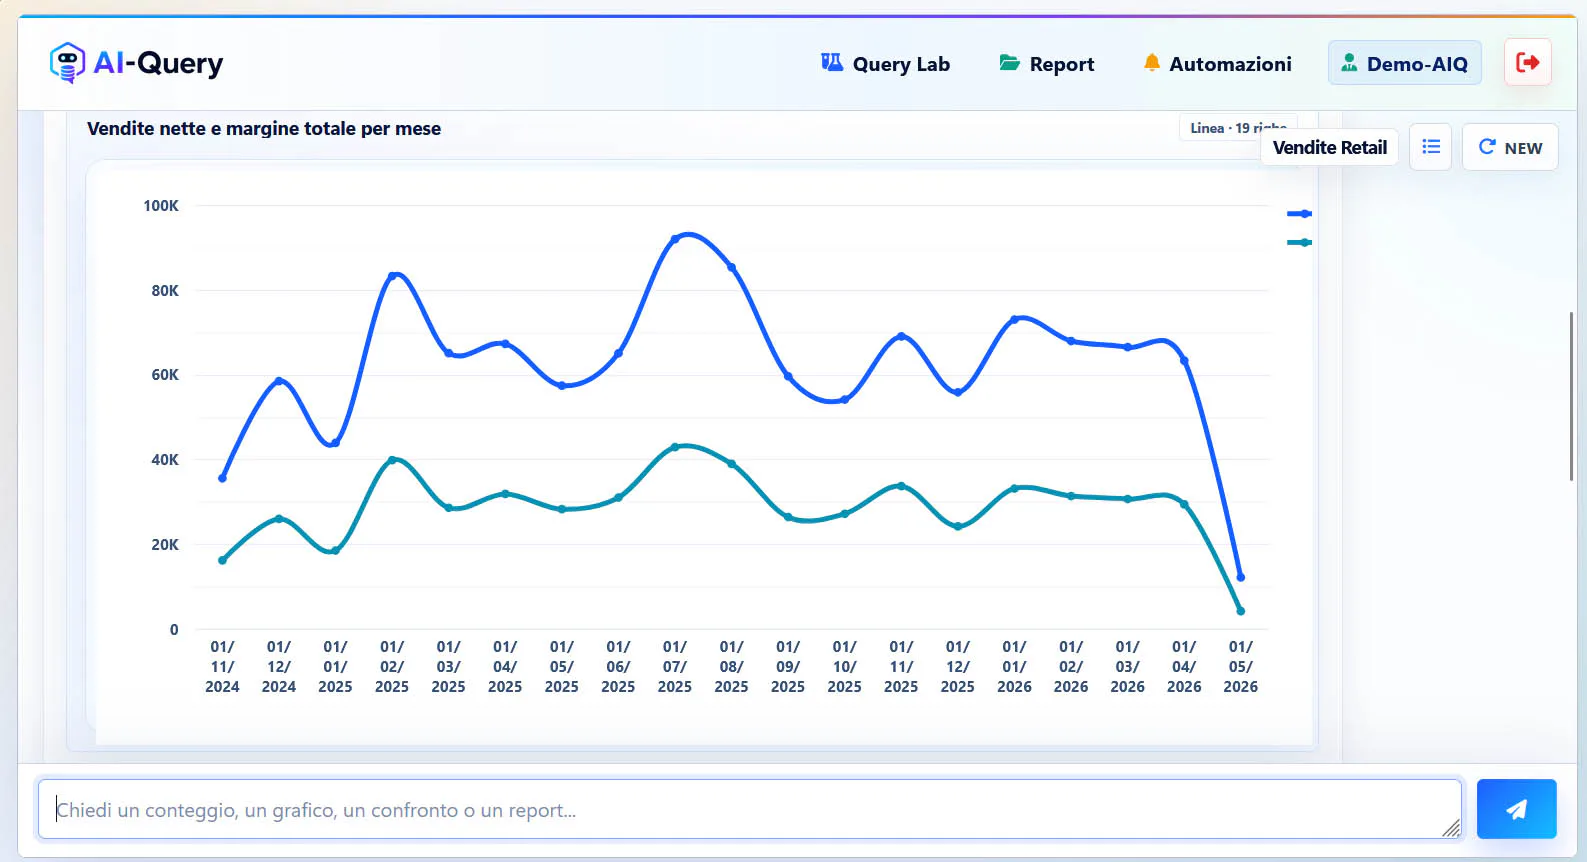
Task: Open the Query Lab menu
Action: (885, 64)
